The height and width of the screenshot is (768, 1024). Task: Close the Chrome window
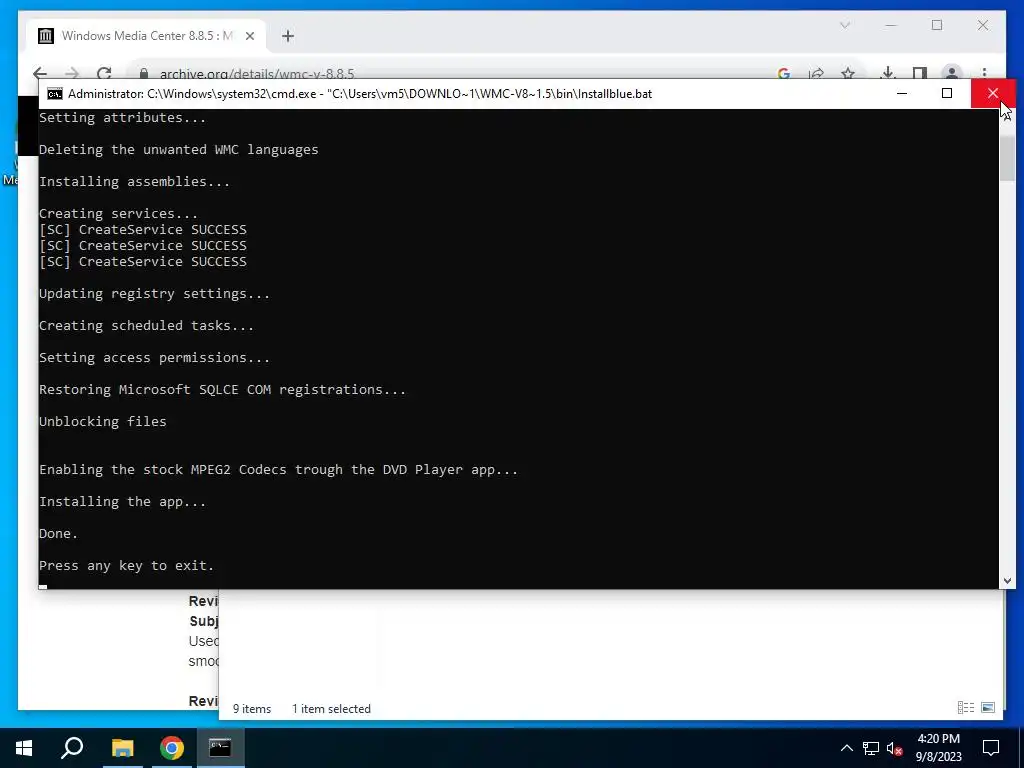click(x=983, y=25)
